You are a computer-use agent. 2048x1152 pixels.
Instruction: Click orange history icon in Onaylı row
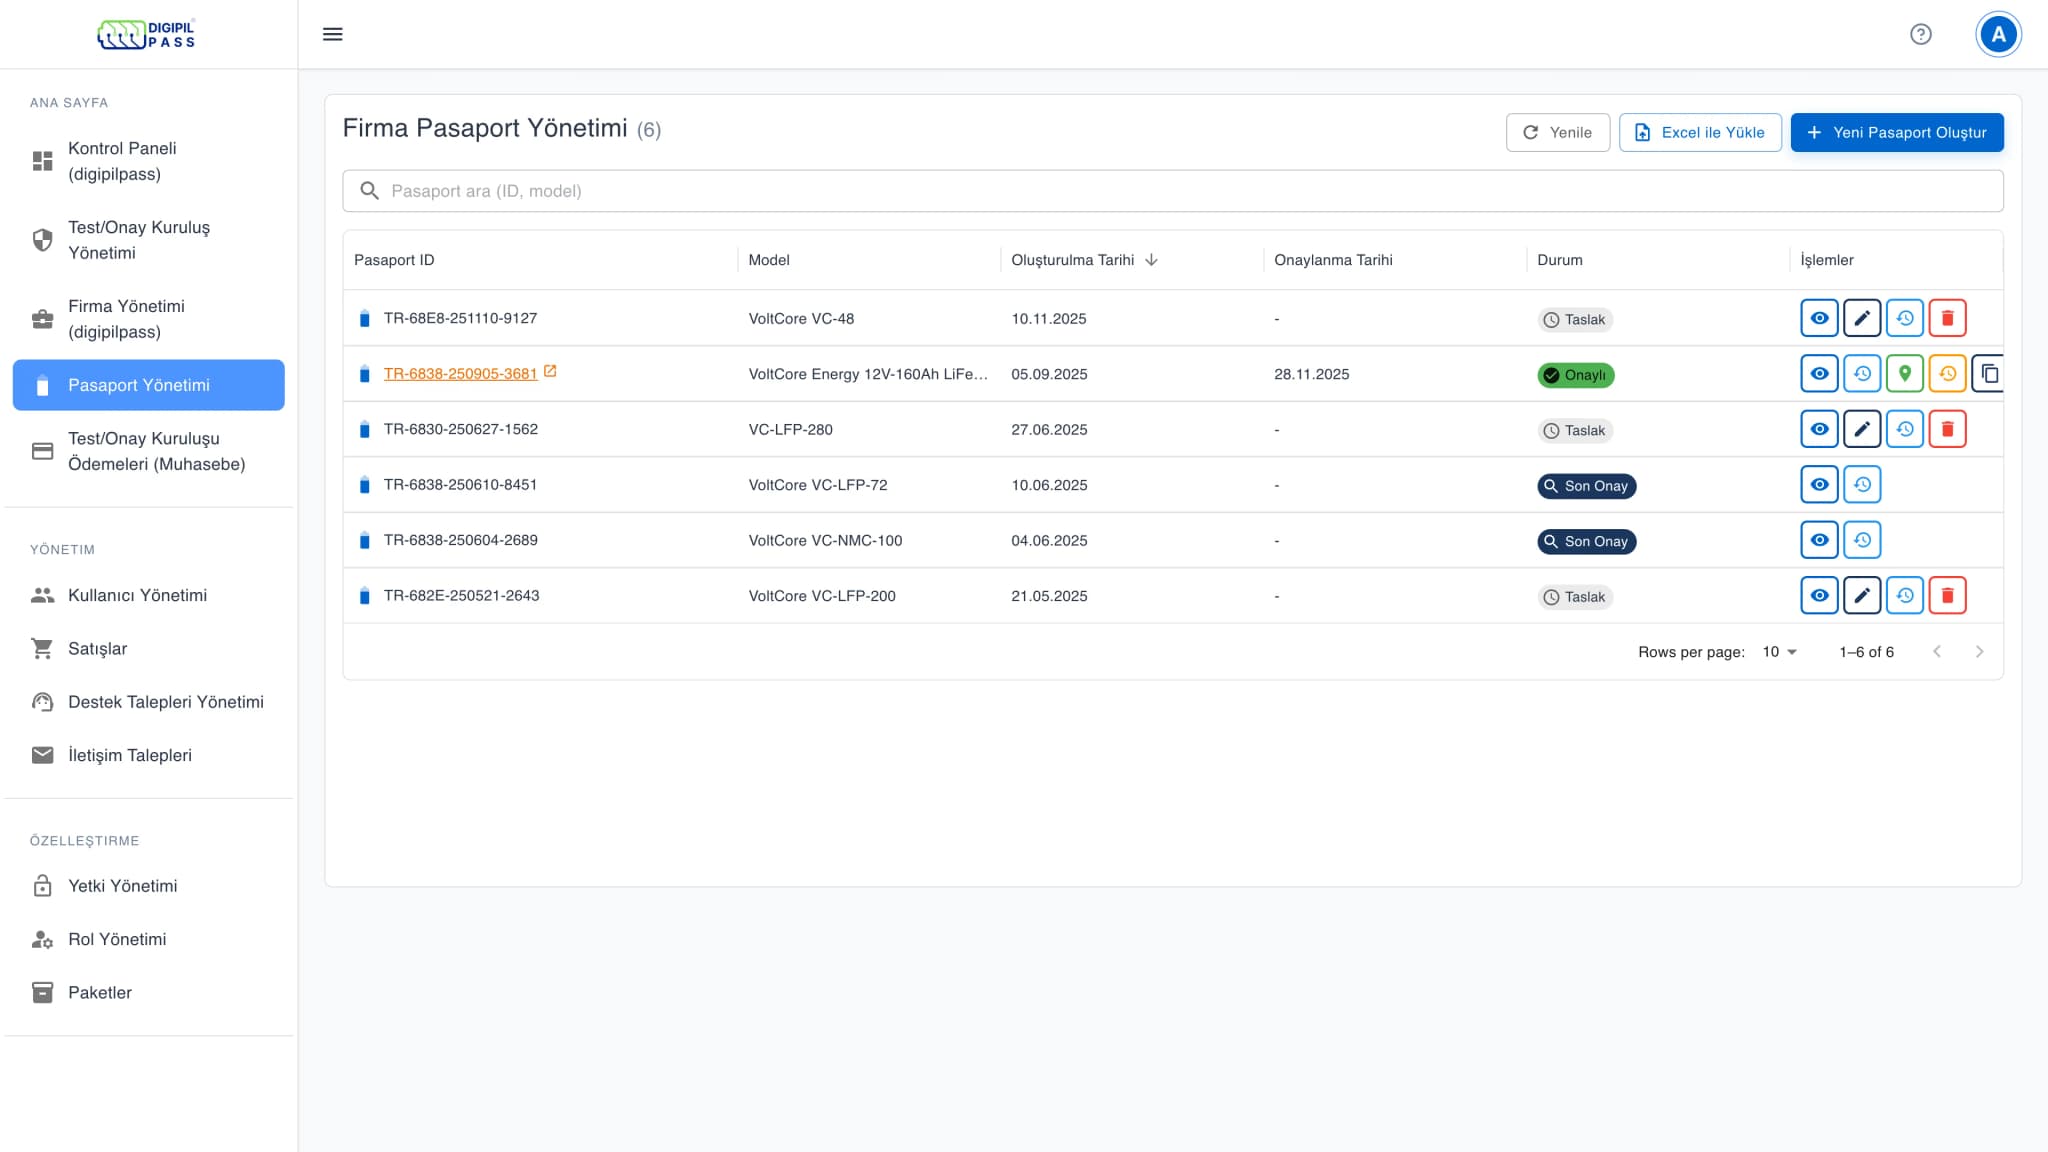click(1947, 374)
